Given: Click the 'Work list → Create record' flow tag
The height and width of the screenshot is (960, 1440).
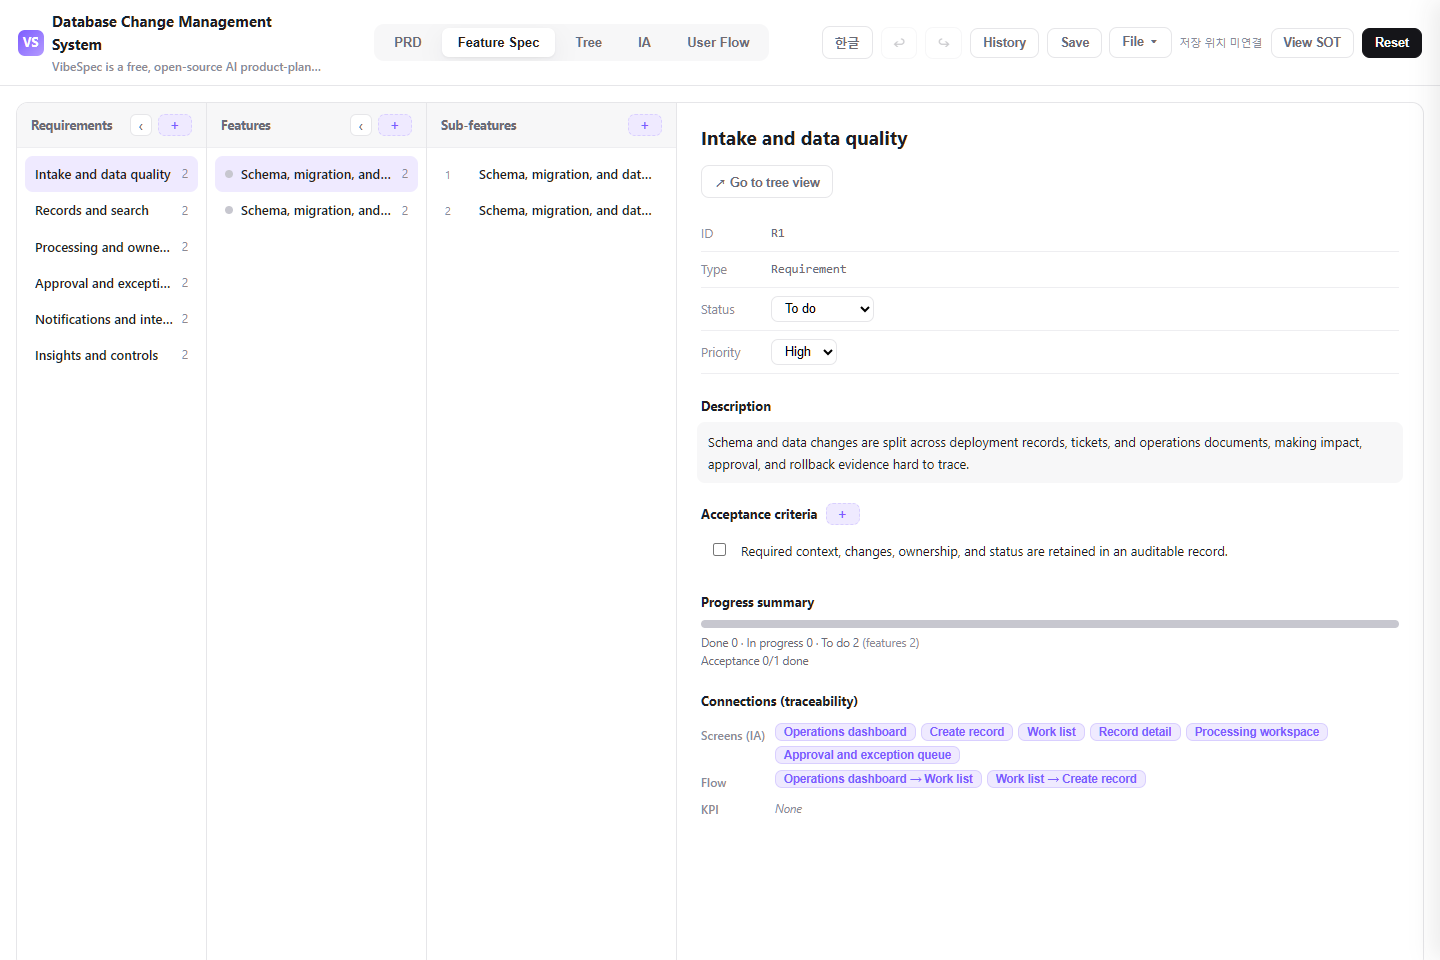Looking at the screenshot, I should 1066,779.
